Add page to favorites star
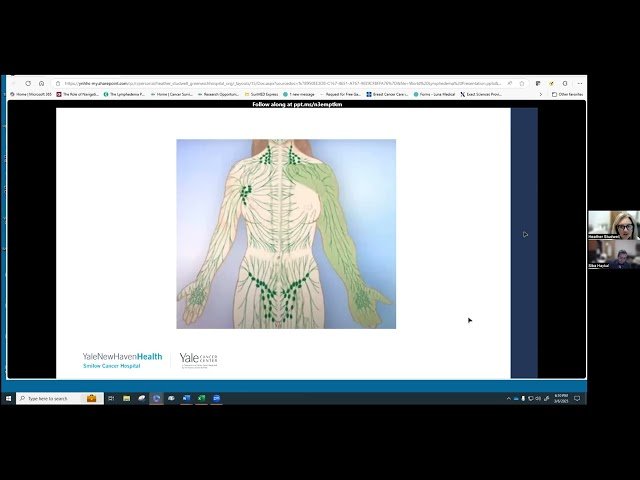 (522, 83)
